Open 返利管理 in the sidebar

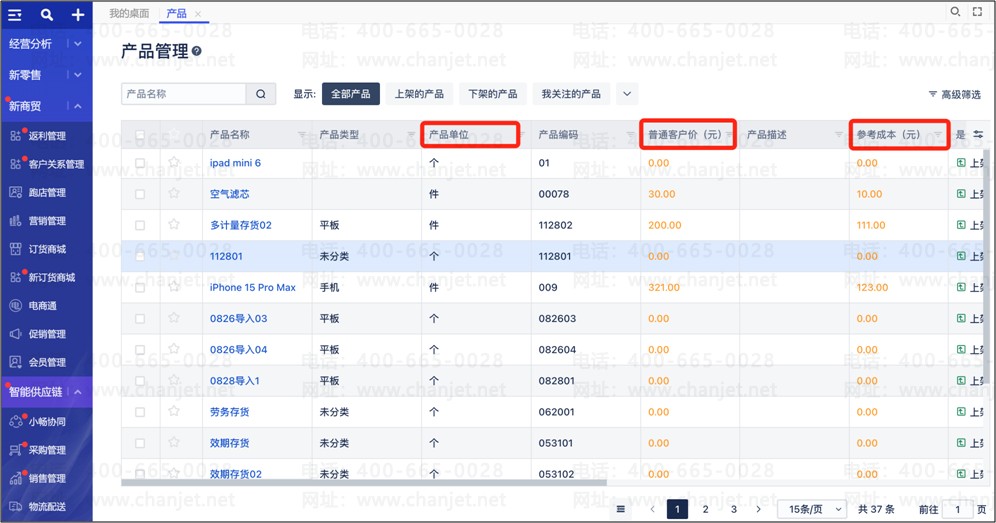point(47,136)
